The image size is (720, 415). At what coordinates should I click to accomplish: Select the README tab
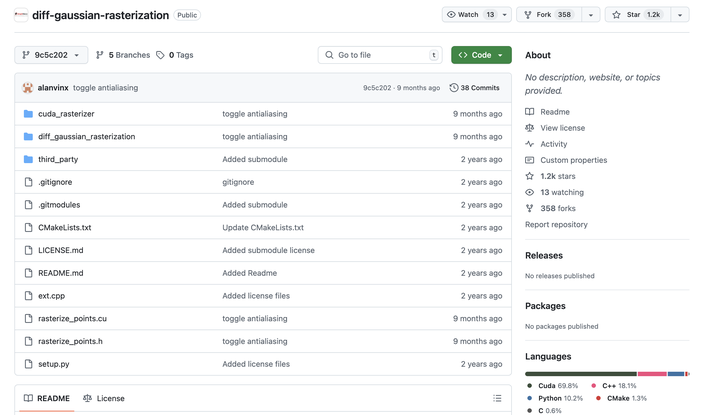pyautogui.click(x=46, y=398)
